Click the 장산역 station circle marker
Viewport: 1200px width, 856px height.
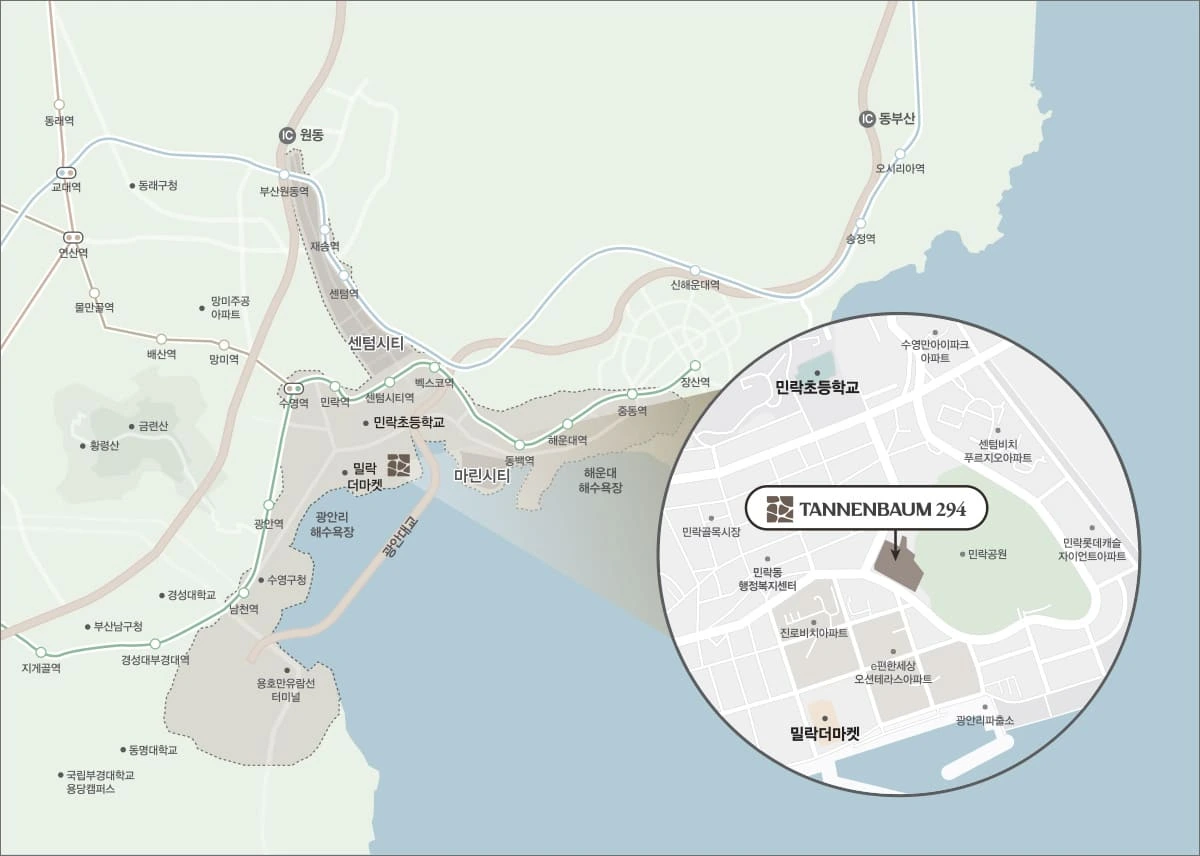pyautogui.click(x=695, y=366)
